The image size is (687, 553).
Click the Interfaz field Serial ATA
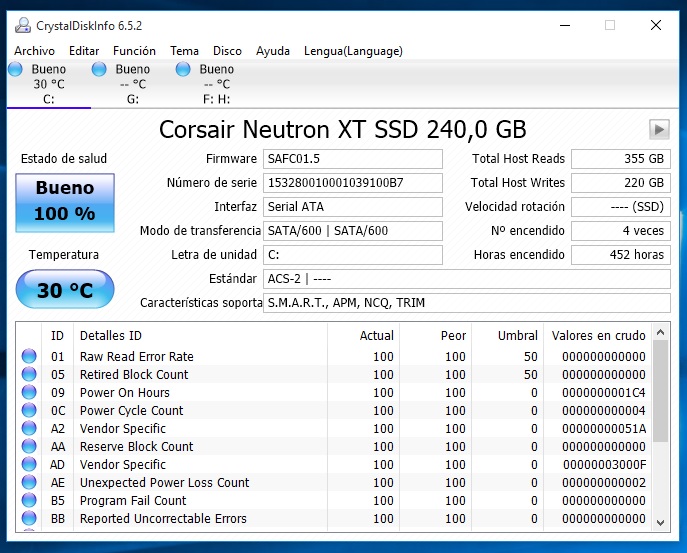coord(353,207)
